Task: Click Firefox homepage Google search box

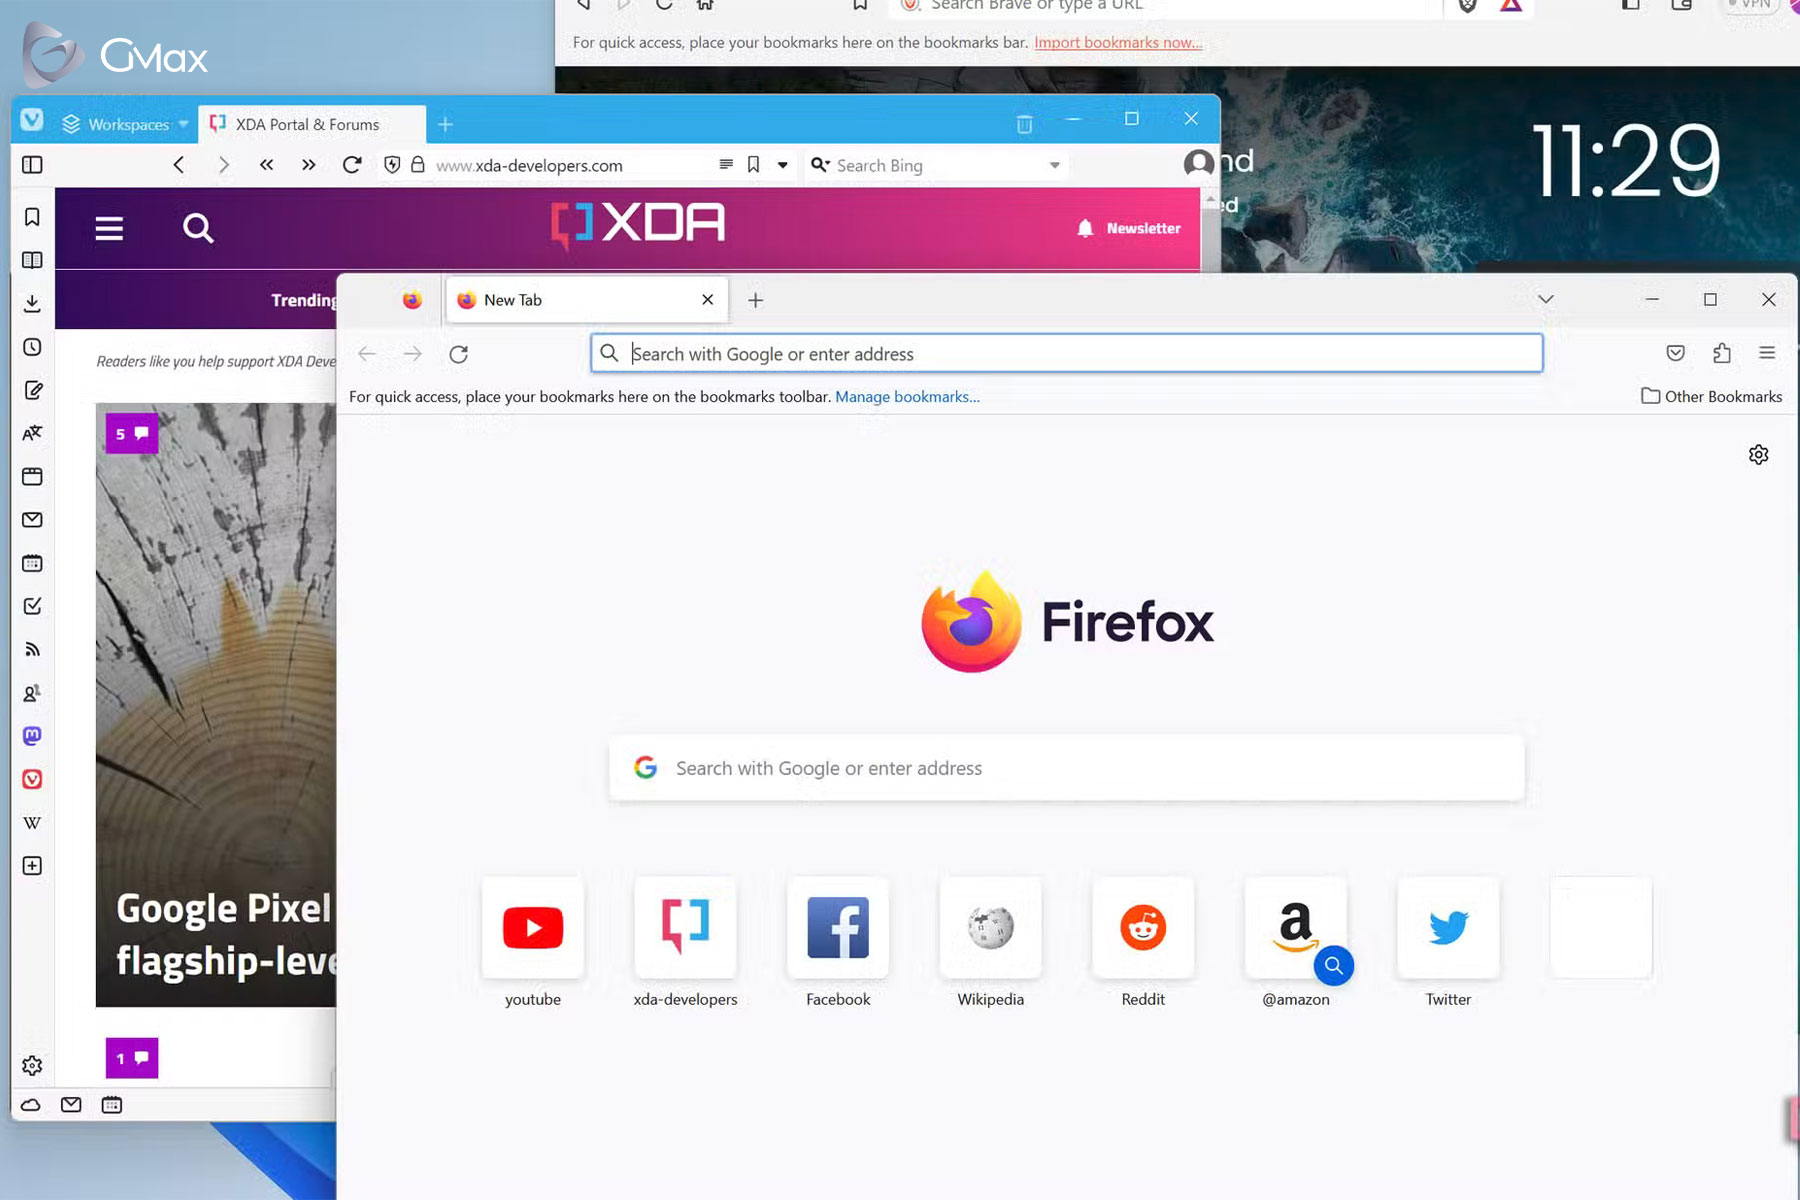Action: [1066, 768]
